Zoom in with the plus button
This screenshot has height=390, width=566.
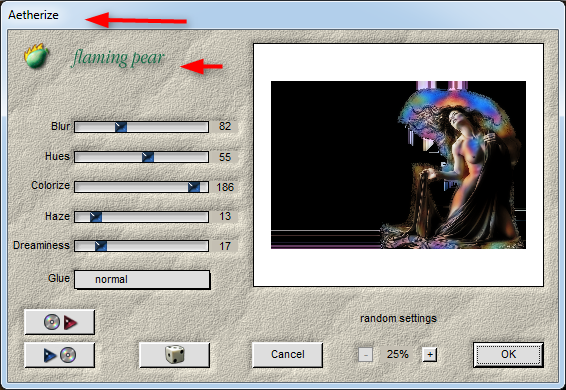(430, 354)
